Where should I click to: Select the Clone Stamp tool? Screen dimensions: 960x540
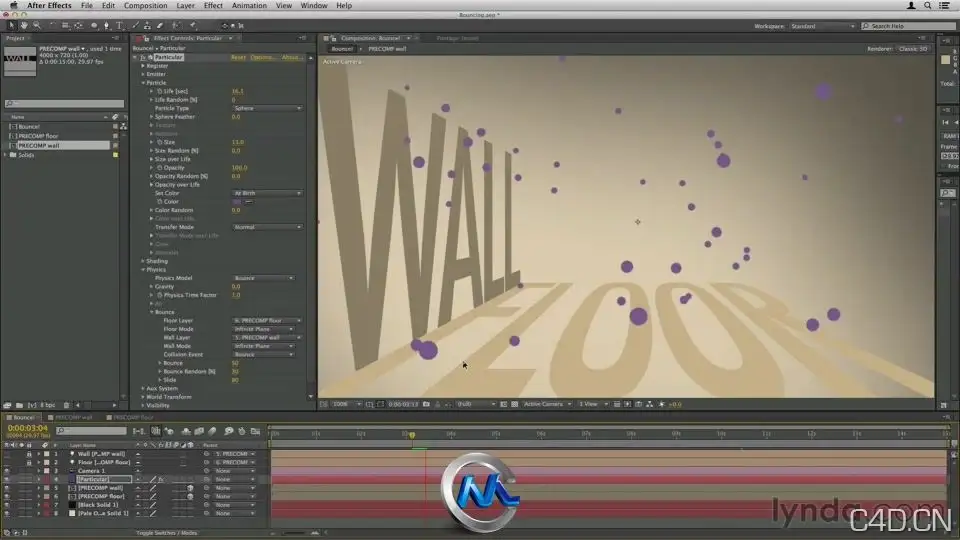click(147, 26)
